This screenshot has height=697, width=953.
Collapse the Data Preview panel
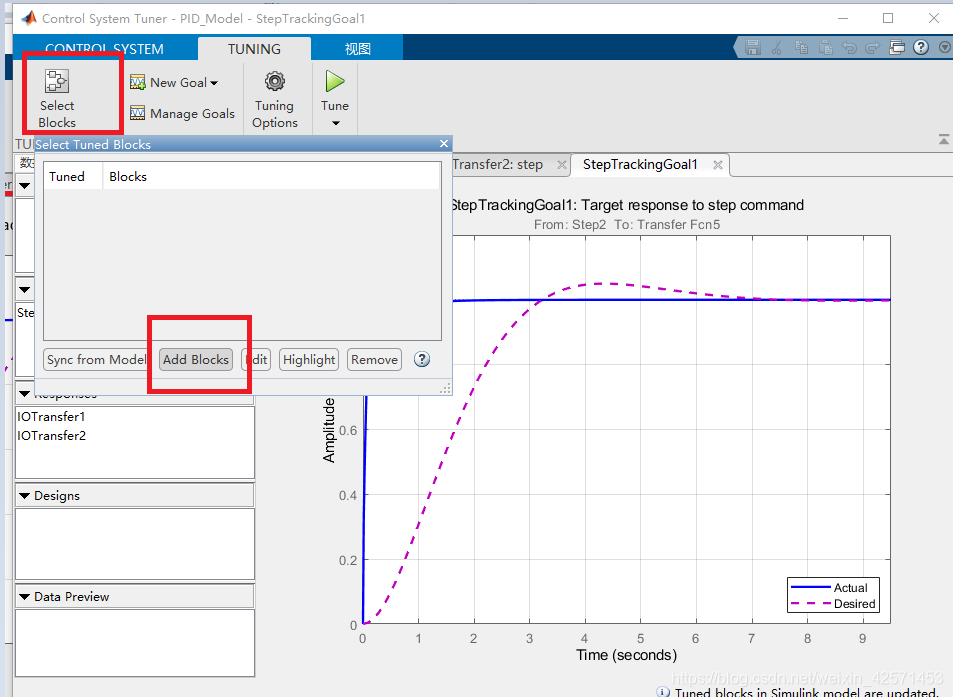coord(24,597)
